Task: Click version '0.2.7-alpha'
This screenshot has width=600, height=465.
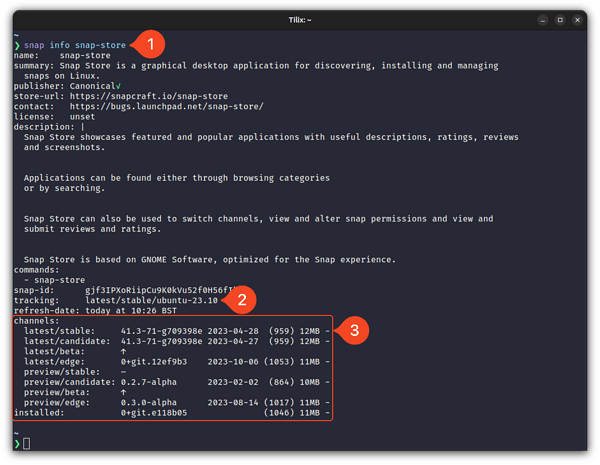Action: [x=149, y=382]
